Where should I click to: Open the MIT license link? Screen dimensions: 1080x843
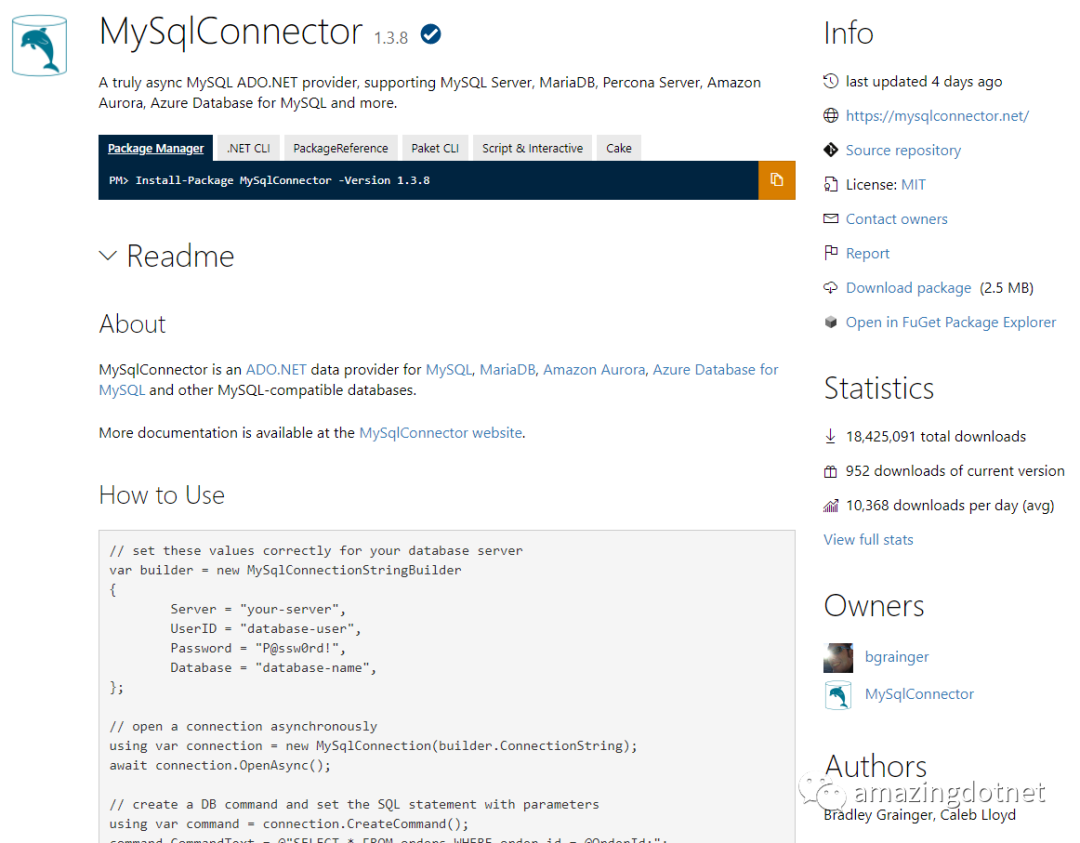pos(913,185)
